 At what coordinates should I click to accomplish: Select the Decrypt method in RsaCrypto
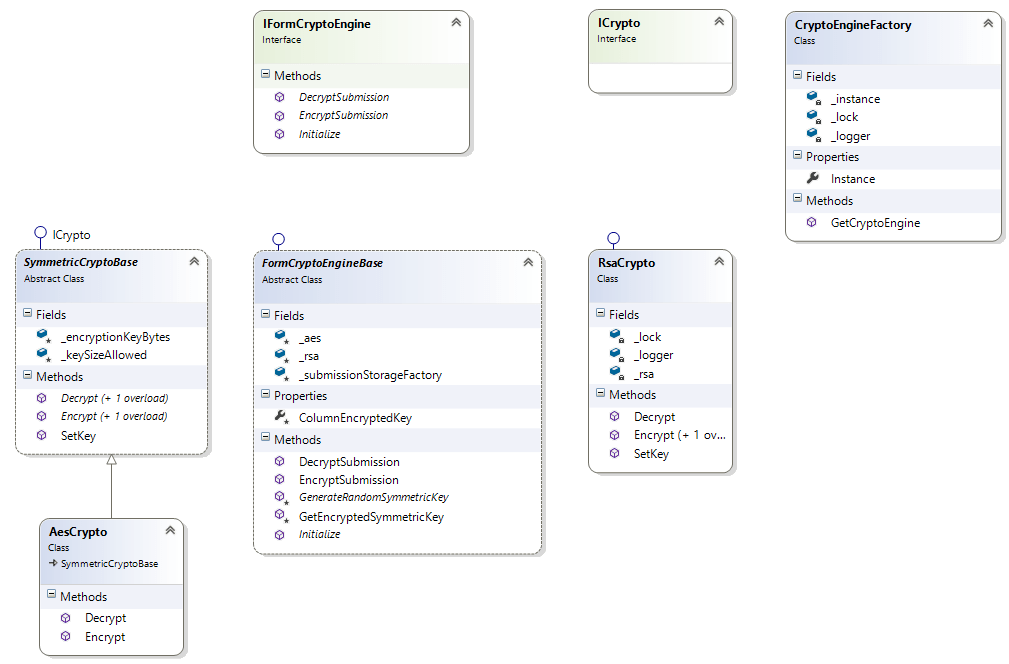[655, 416]
